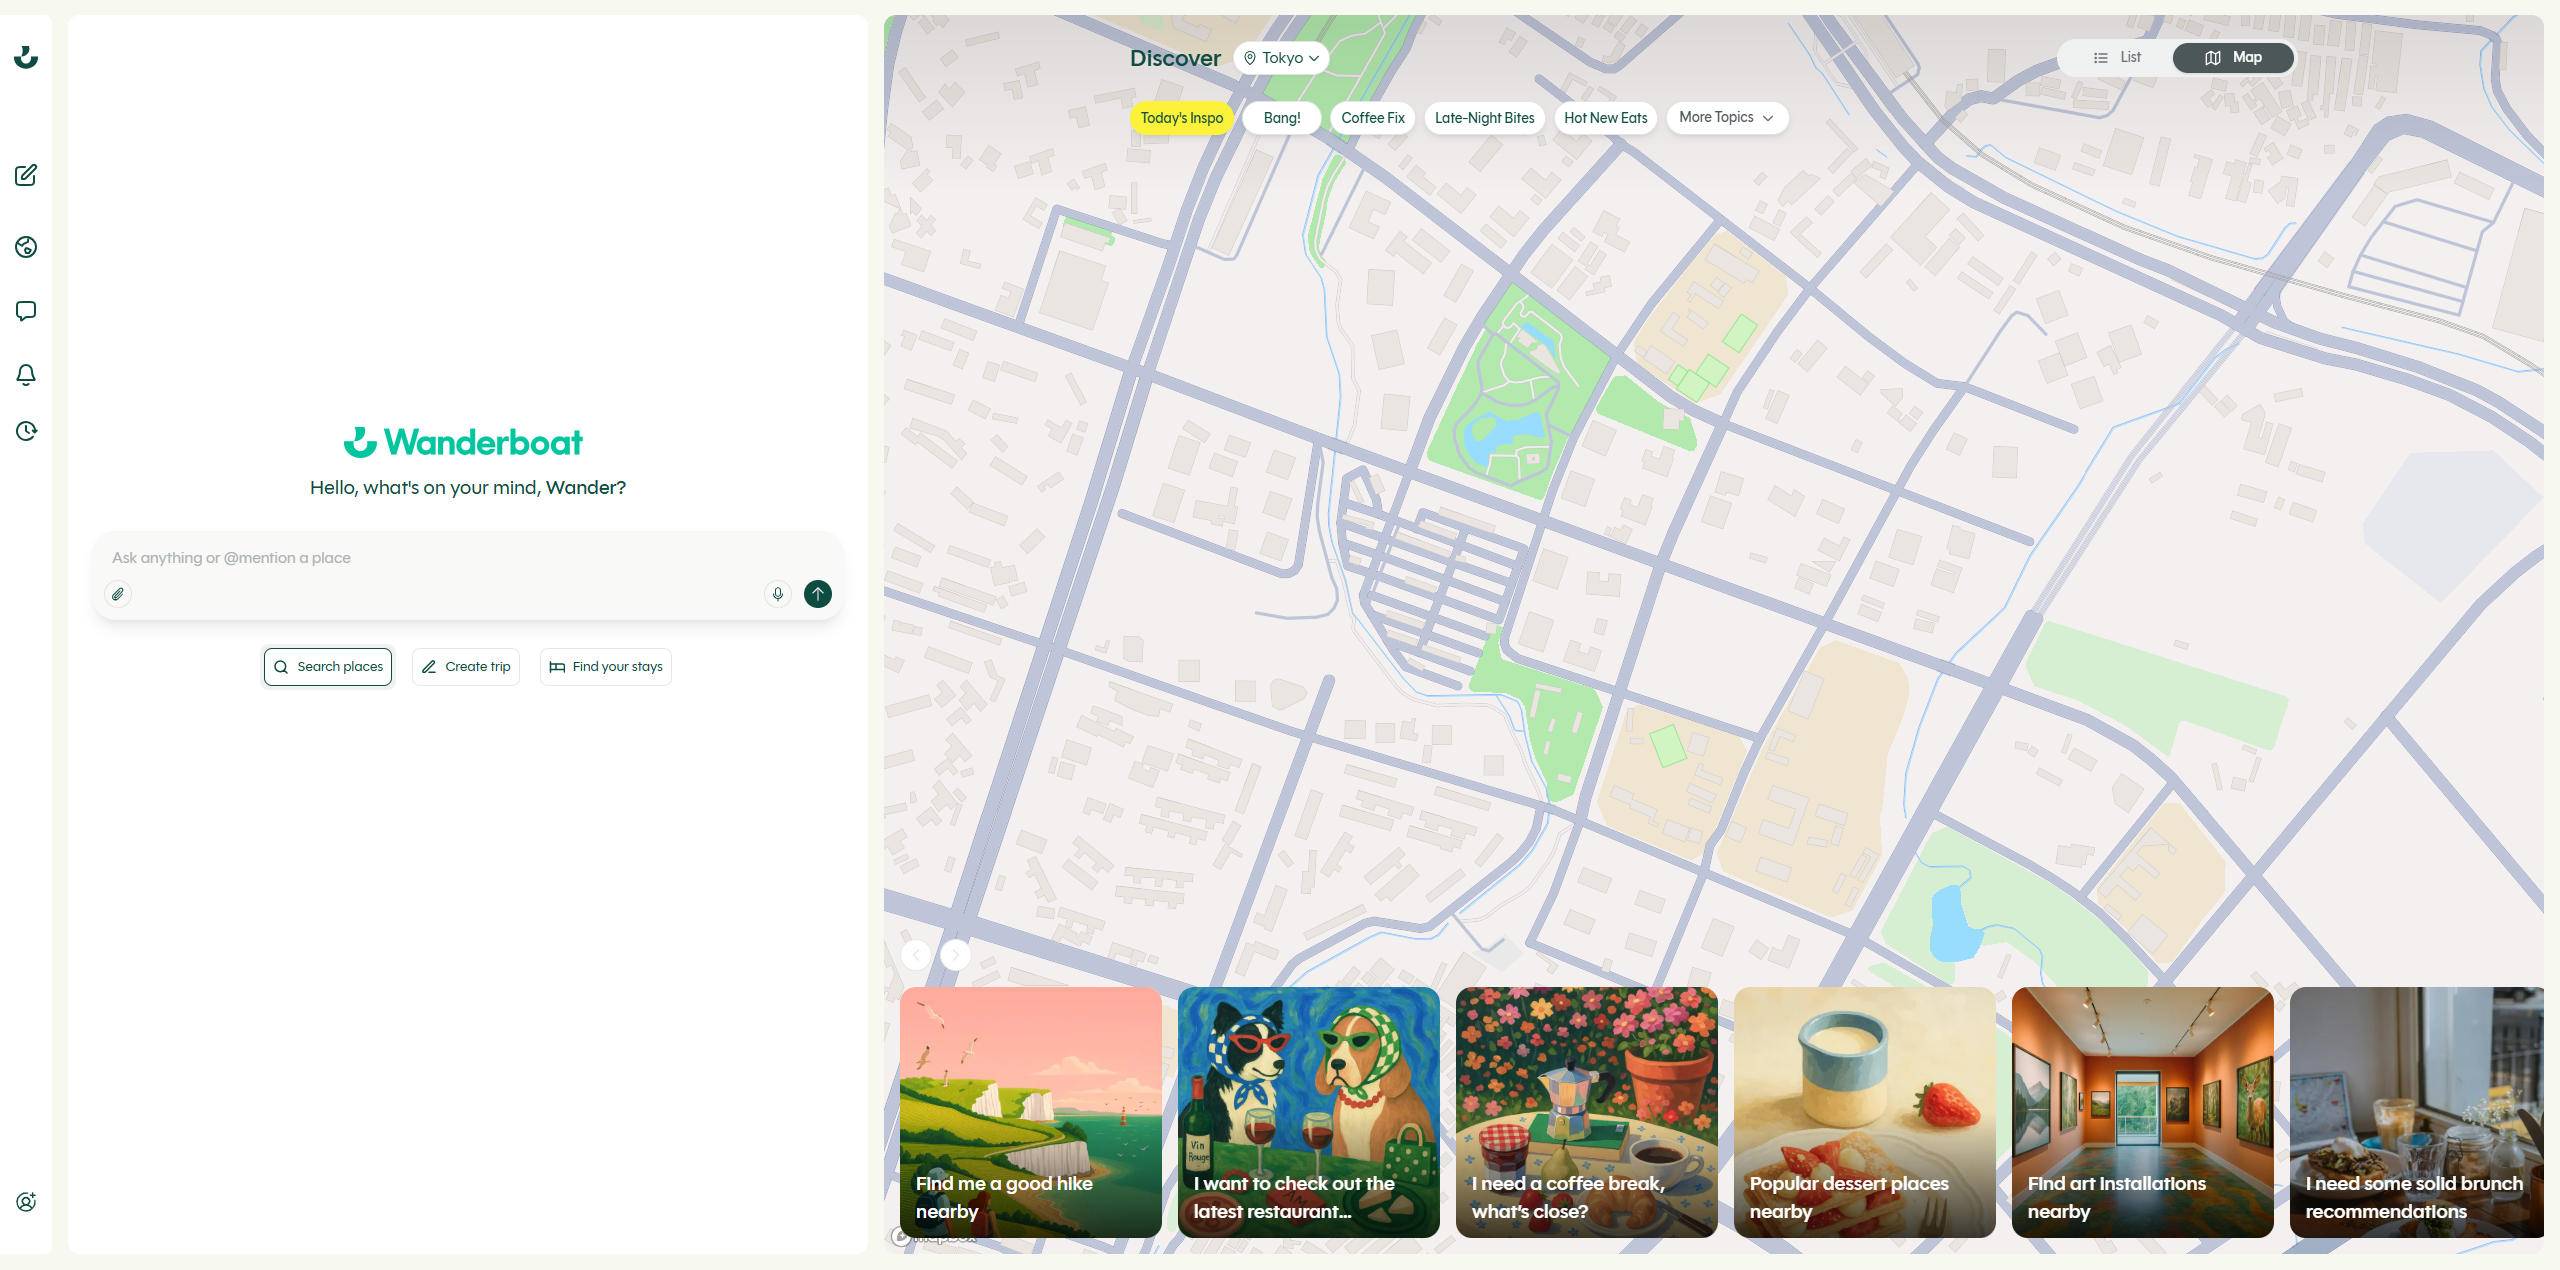Select the Coffee Fix topic
Screen dimensions: 2560x1270
click(1373, 118)
